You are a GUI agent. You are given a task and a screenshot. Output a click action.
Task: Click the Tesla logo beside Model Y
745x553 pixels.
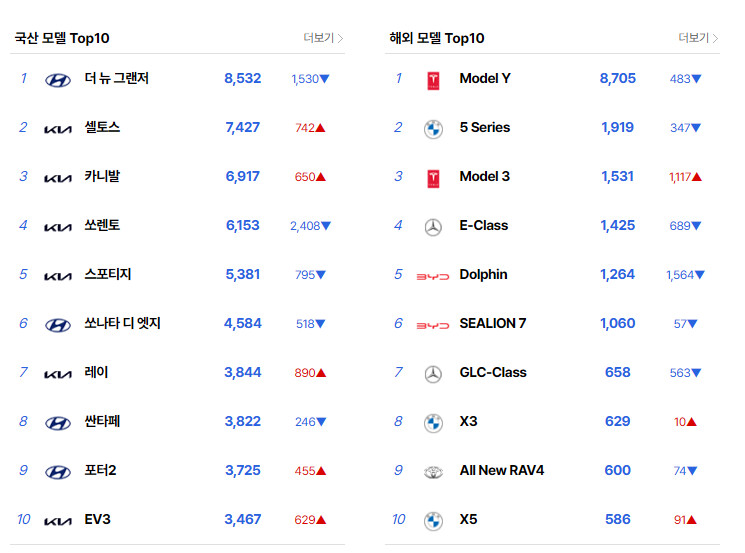click(x=433, y=80)
